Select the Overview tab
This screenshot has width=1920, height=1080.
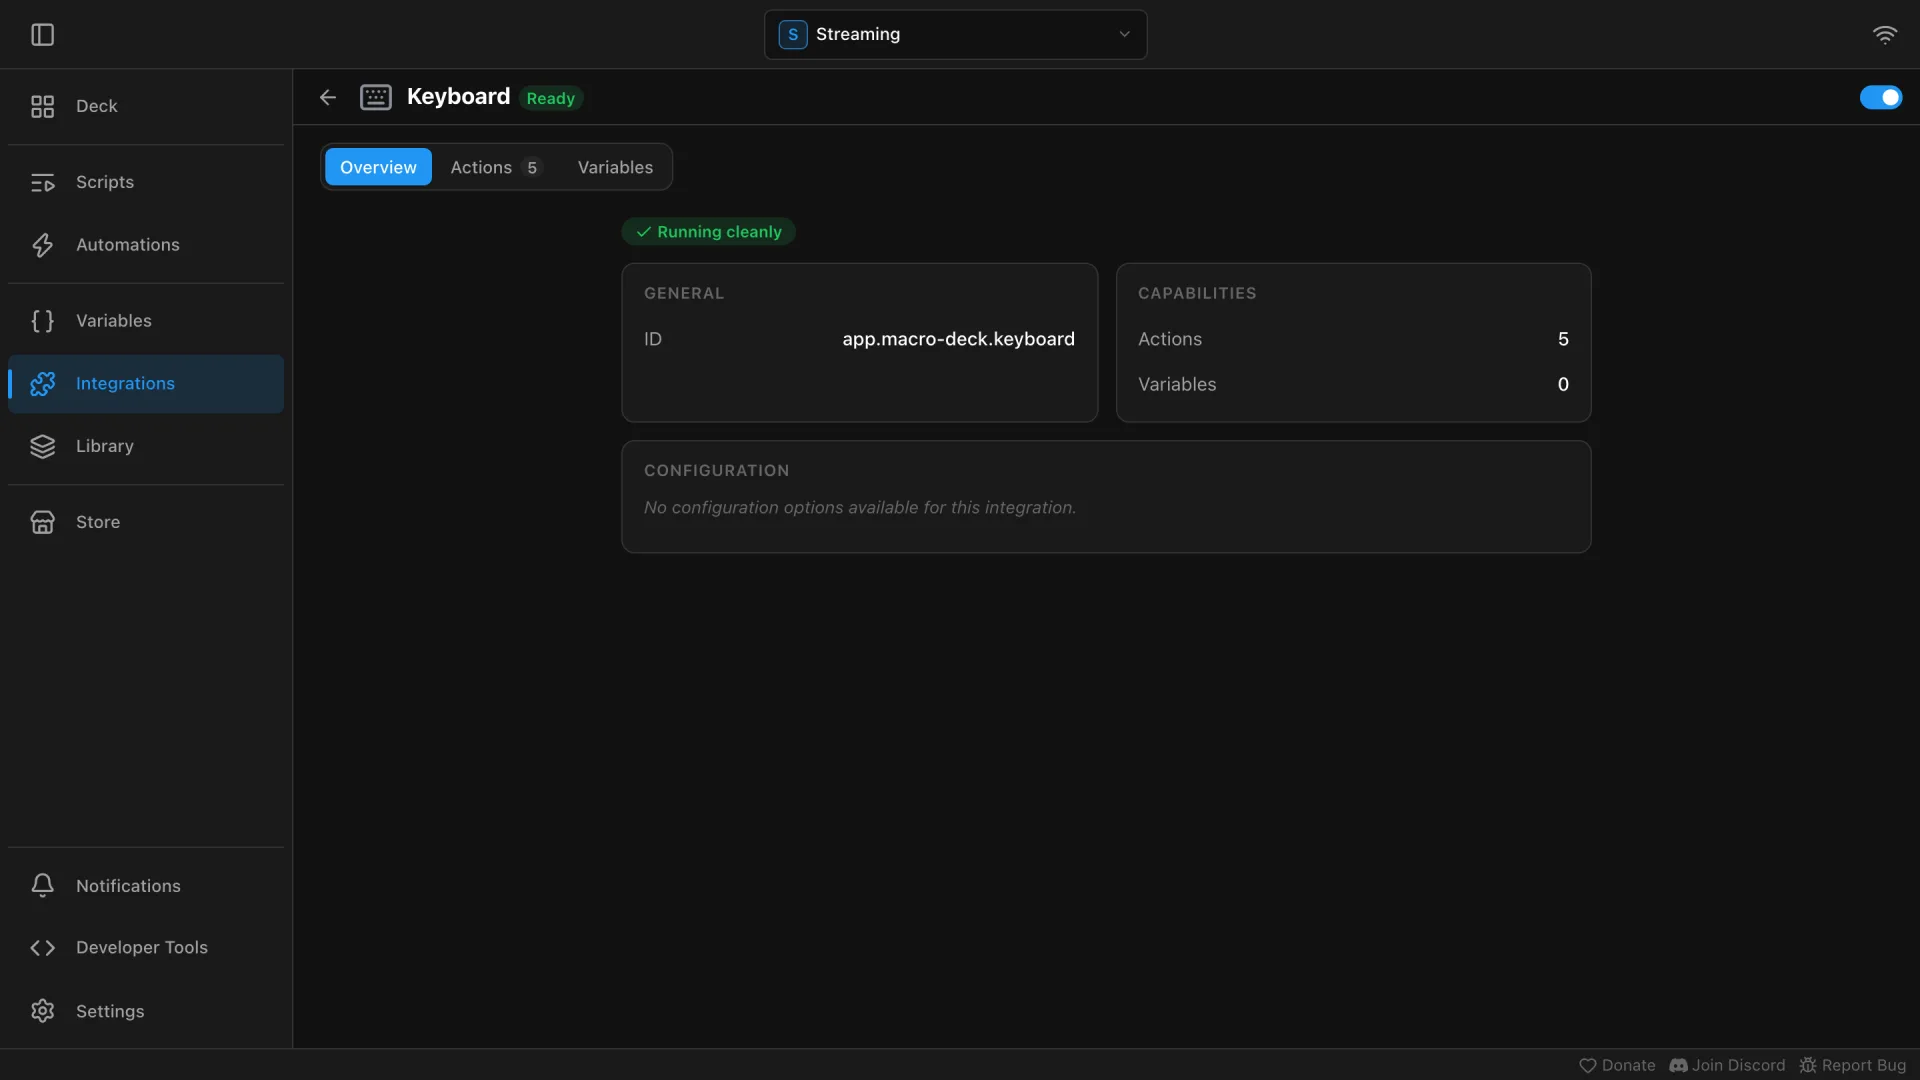point(378,167)
